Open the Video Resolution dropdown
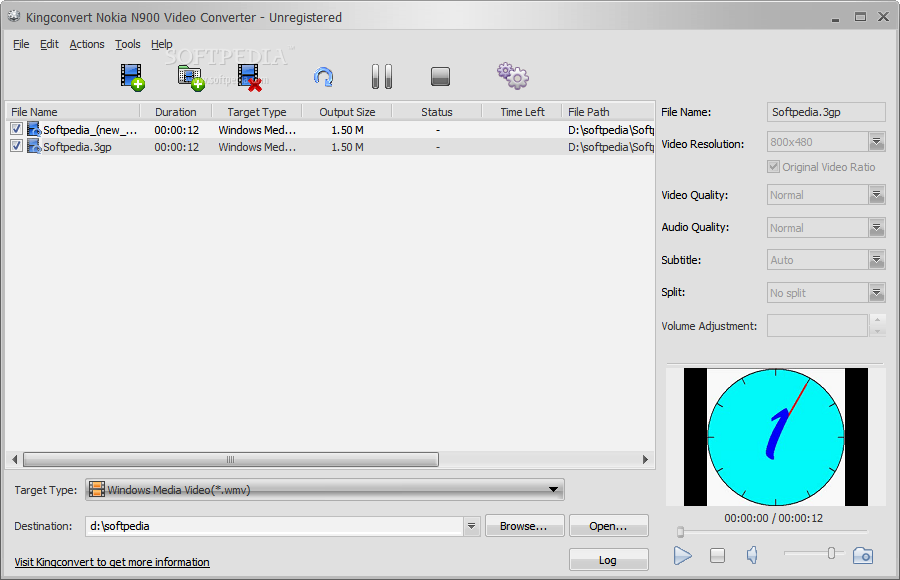Image resolution: width=900 pixels, height=580 pixels. (876, 141)
